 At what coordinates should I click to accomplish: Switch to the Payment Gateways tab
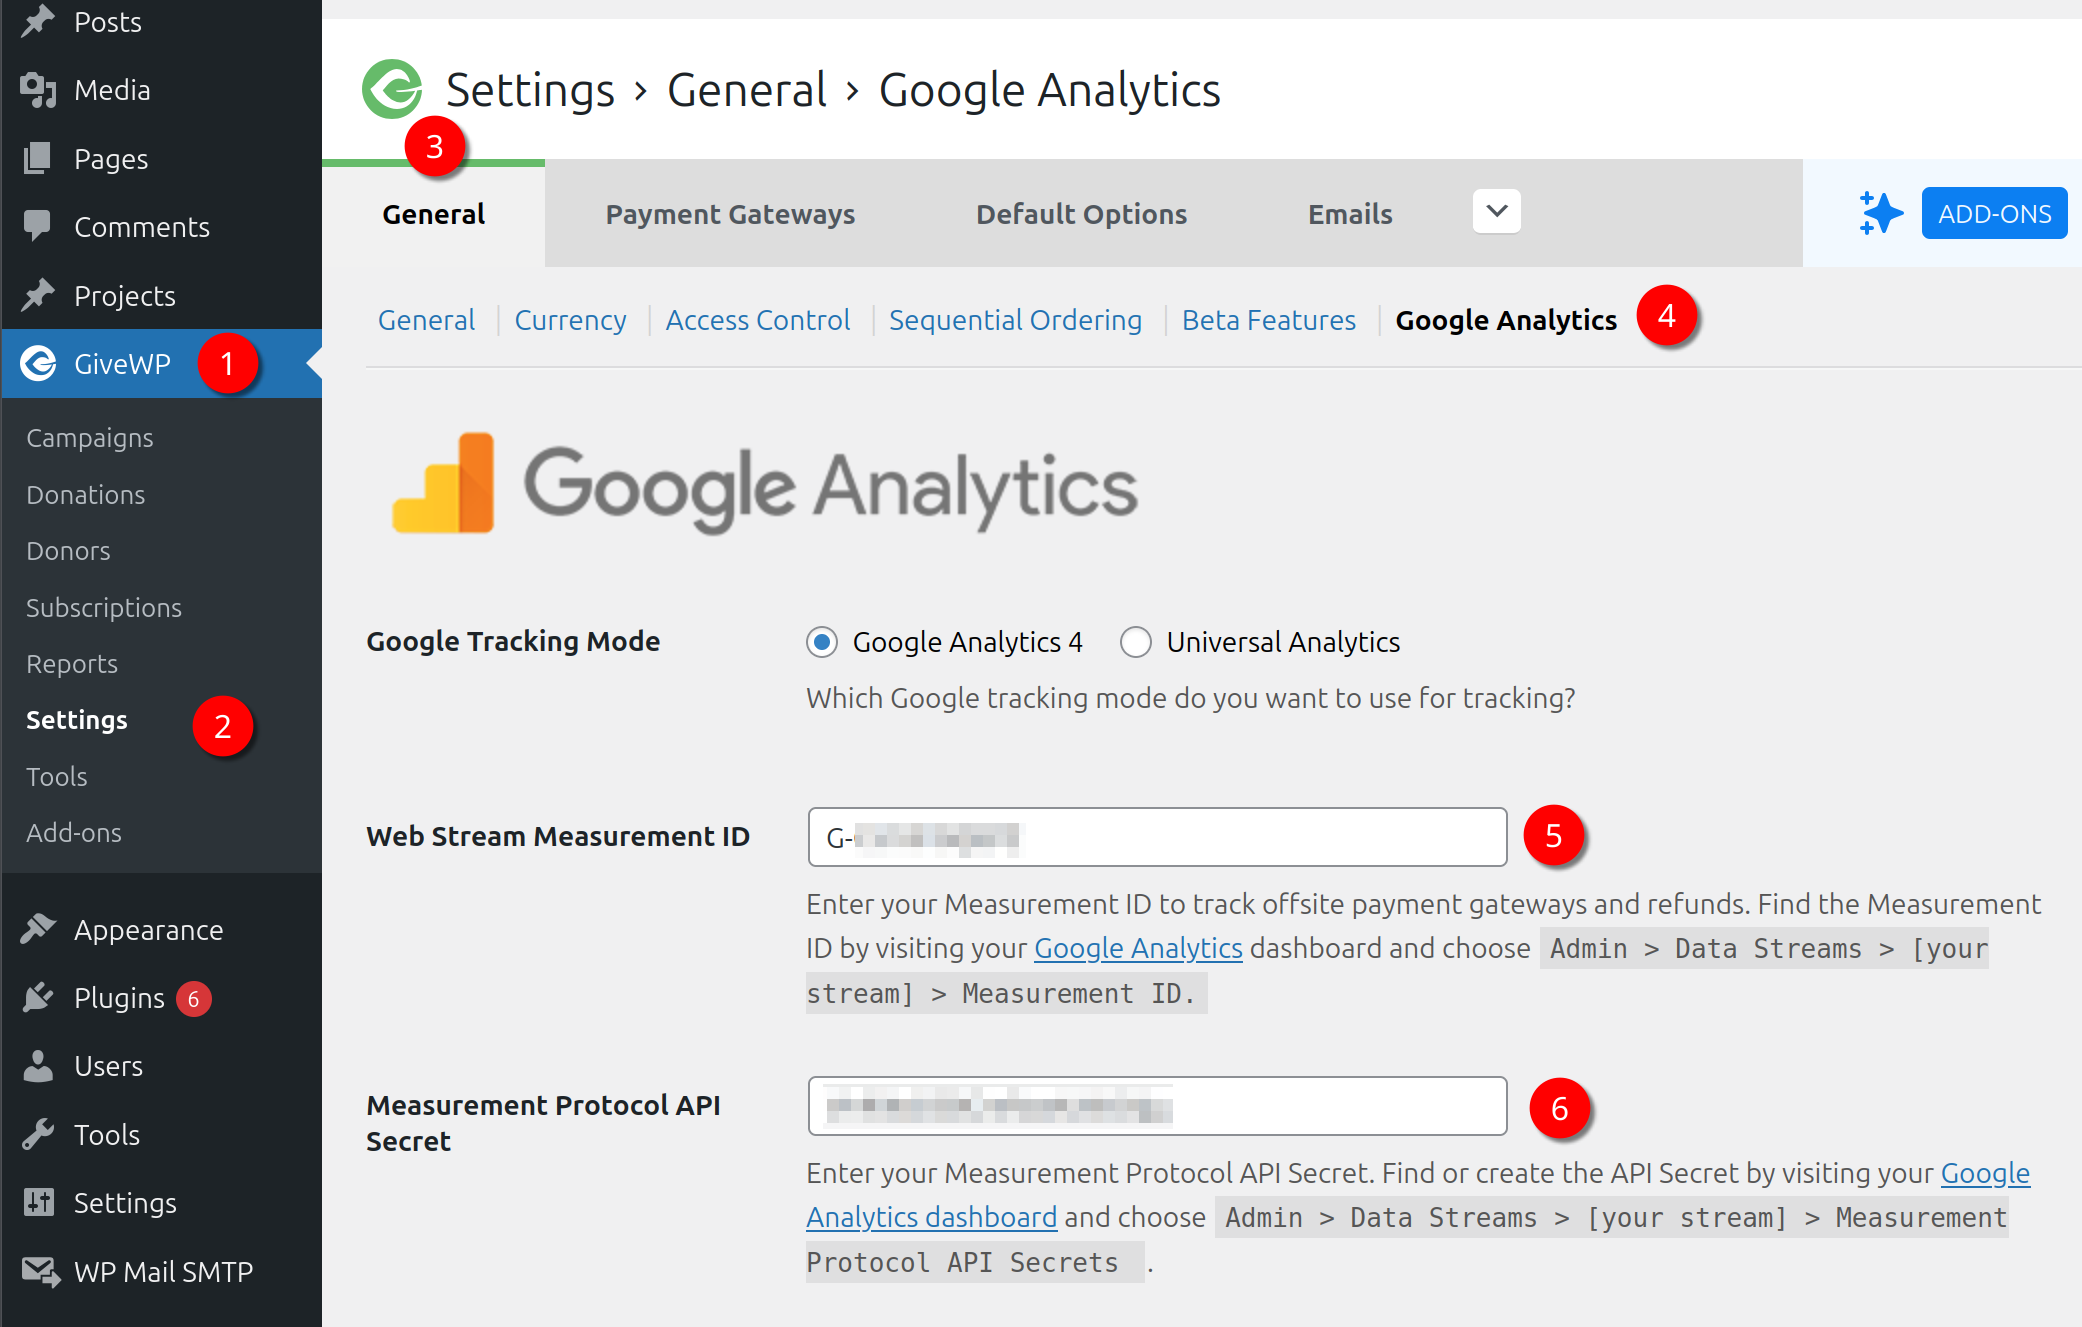(730, 213)
